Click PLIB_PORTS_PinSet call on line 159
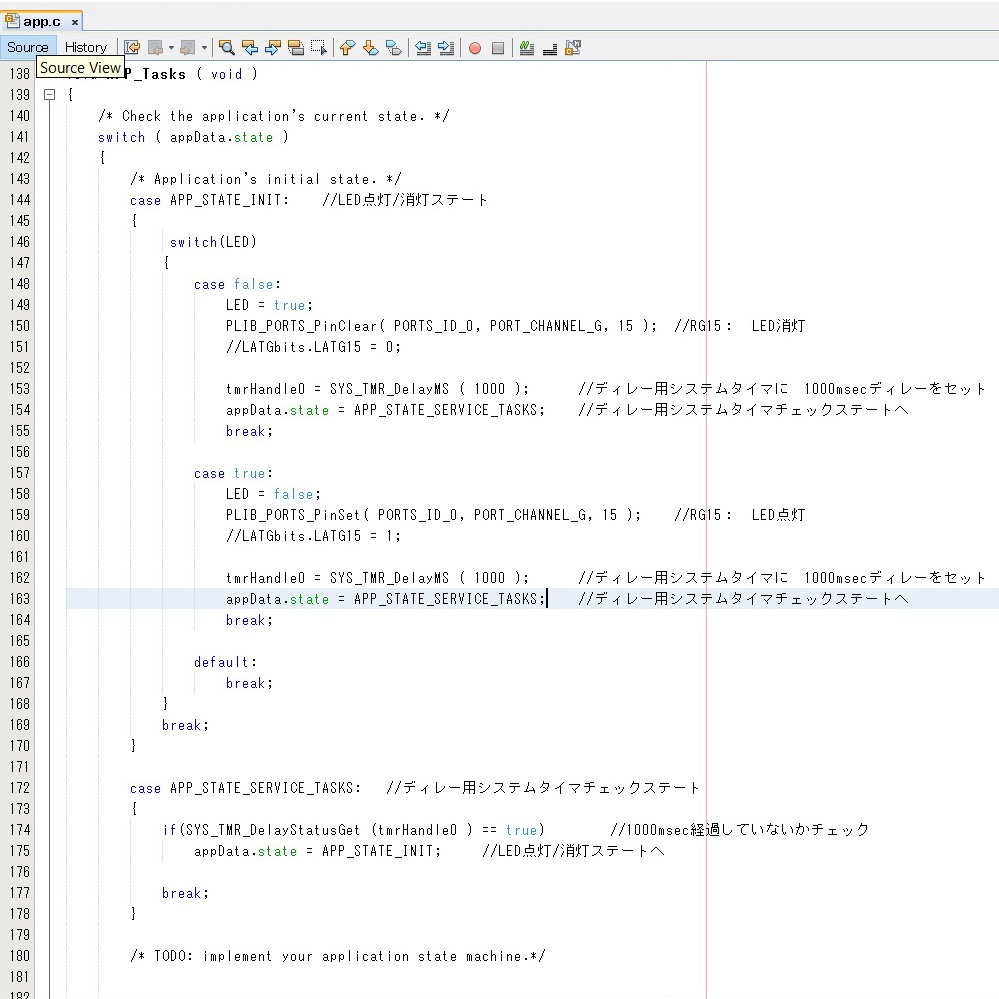Screen dimensions: 999x999 click(x=433, y=515)
